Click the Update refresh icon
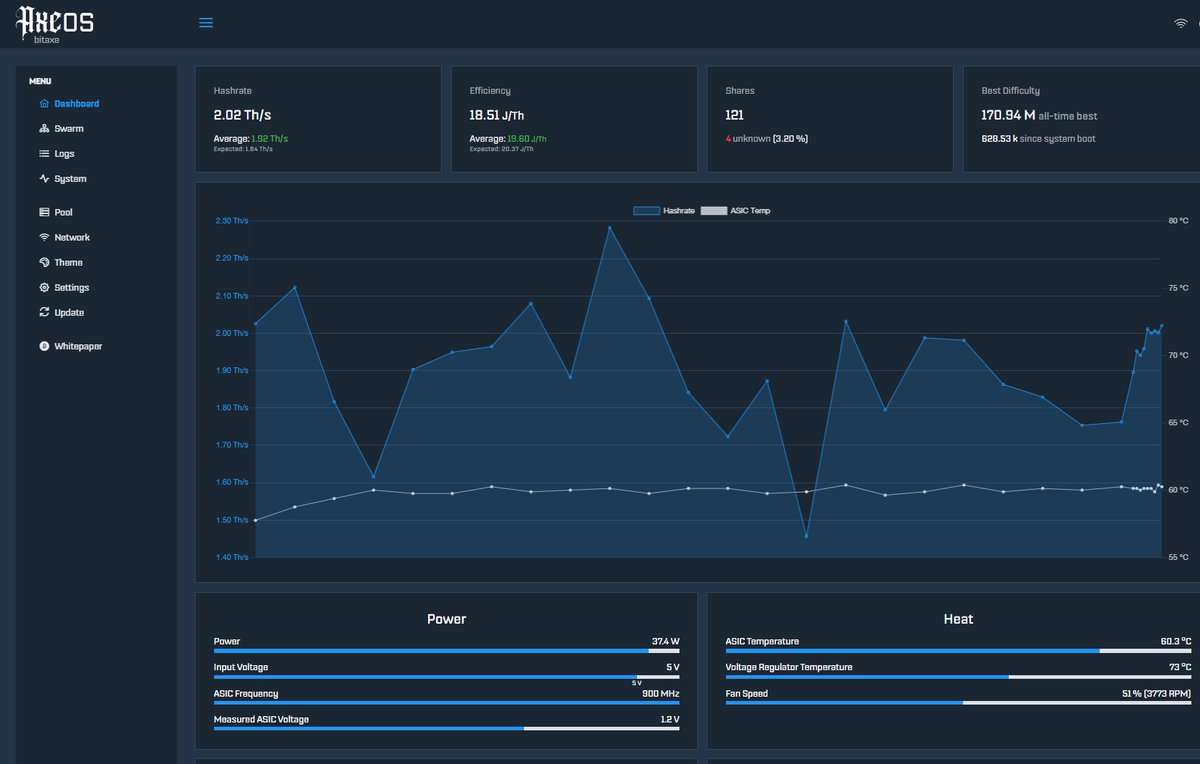1200x764 pixels. click(x=44, y=312)
